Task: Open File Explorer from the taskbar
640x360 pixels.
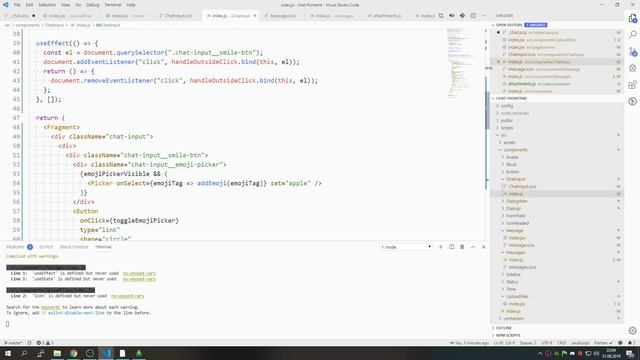Action: tap(57, 353)
